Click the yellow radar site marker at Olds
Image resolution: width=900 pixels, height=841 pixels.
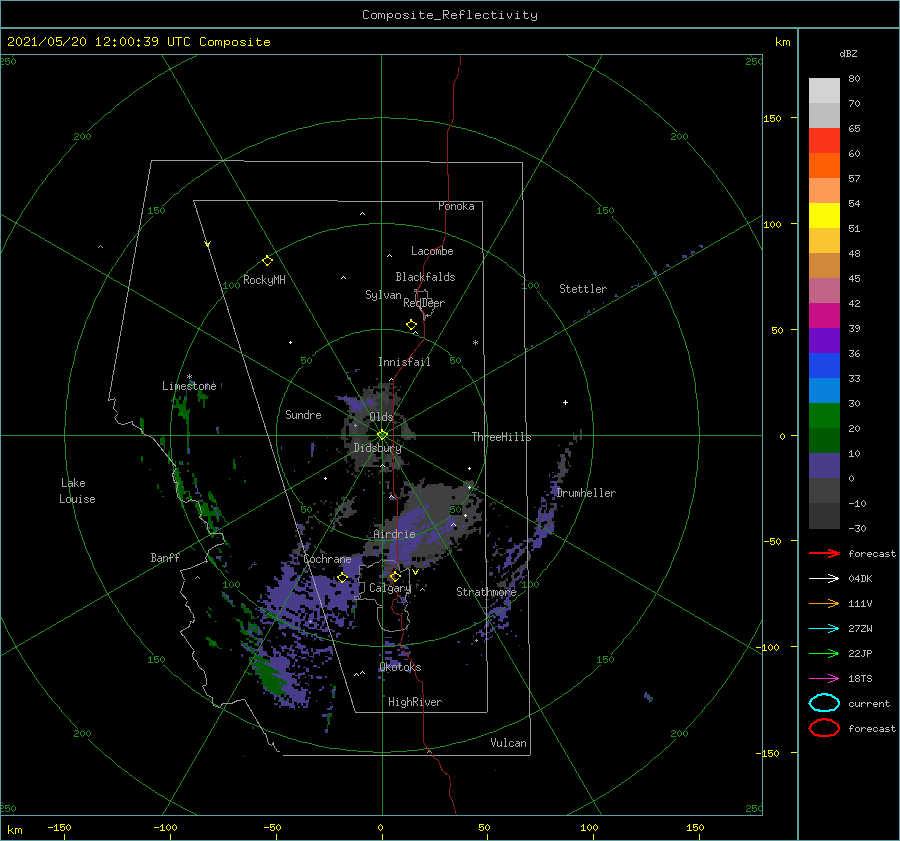click(382, 435)
